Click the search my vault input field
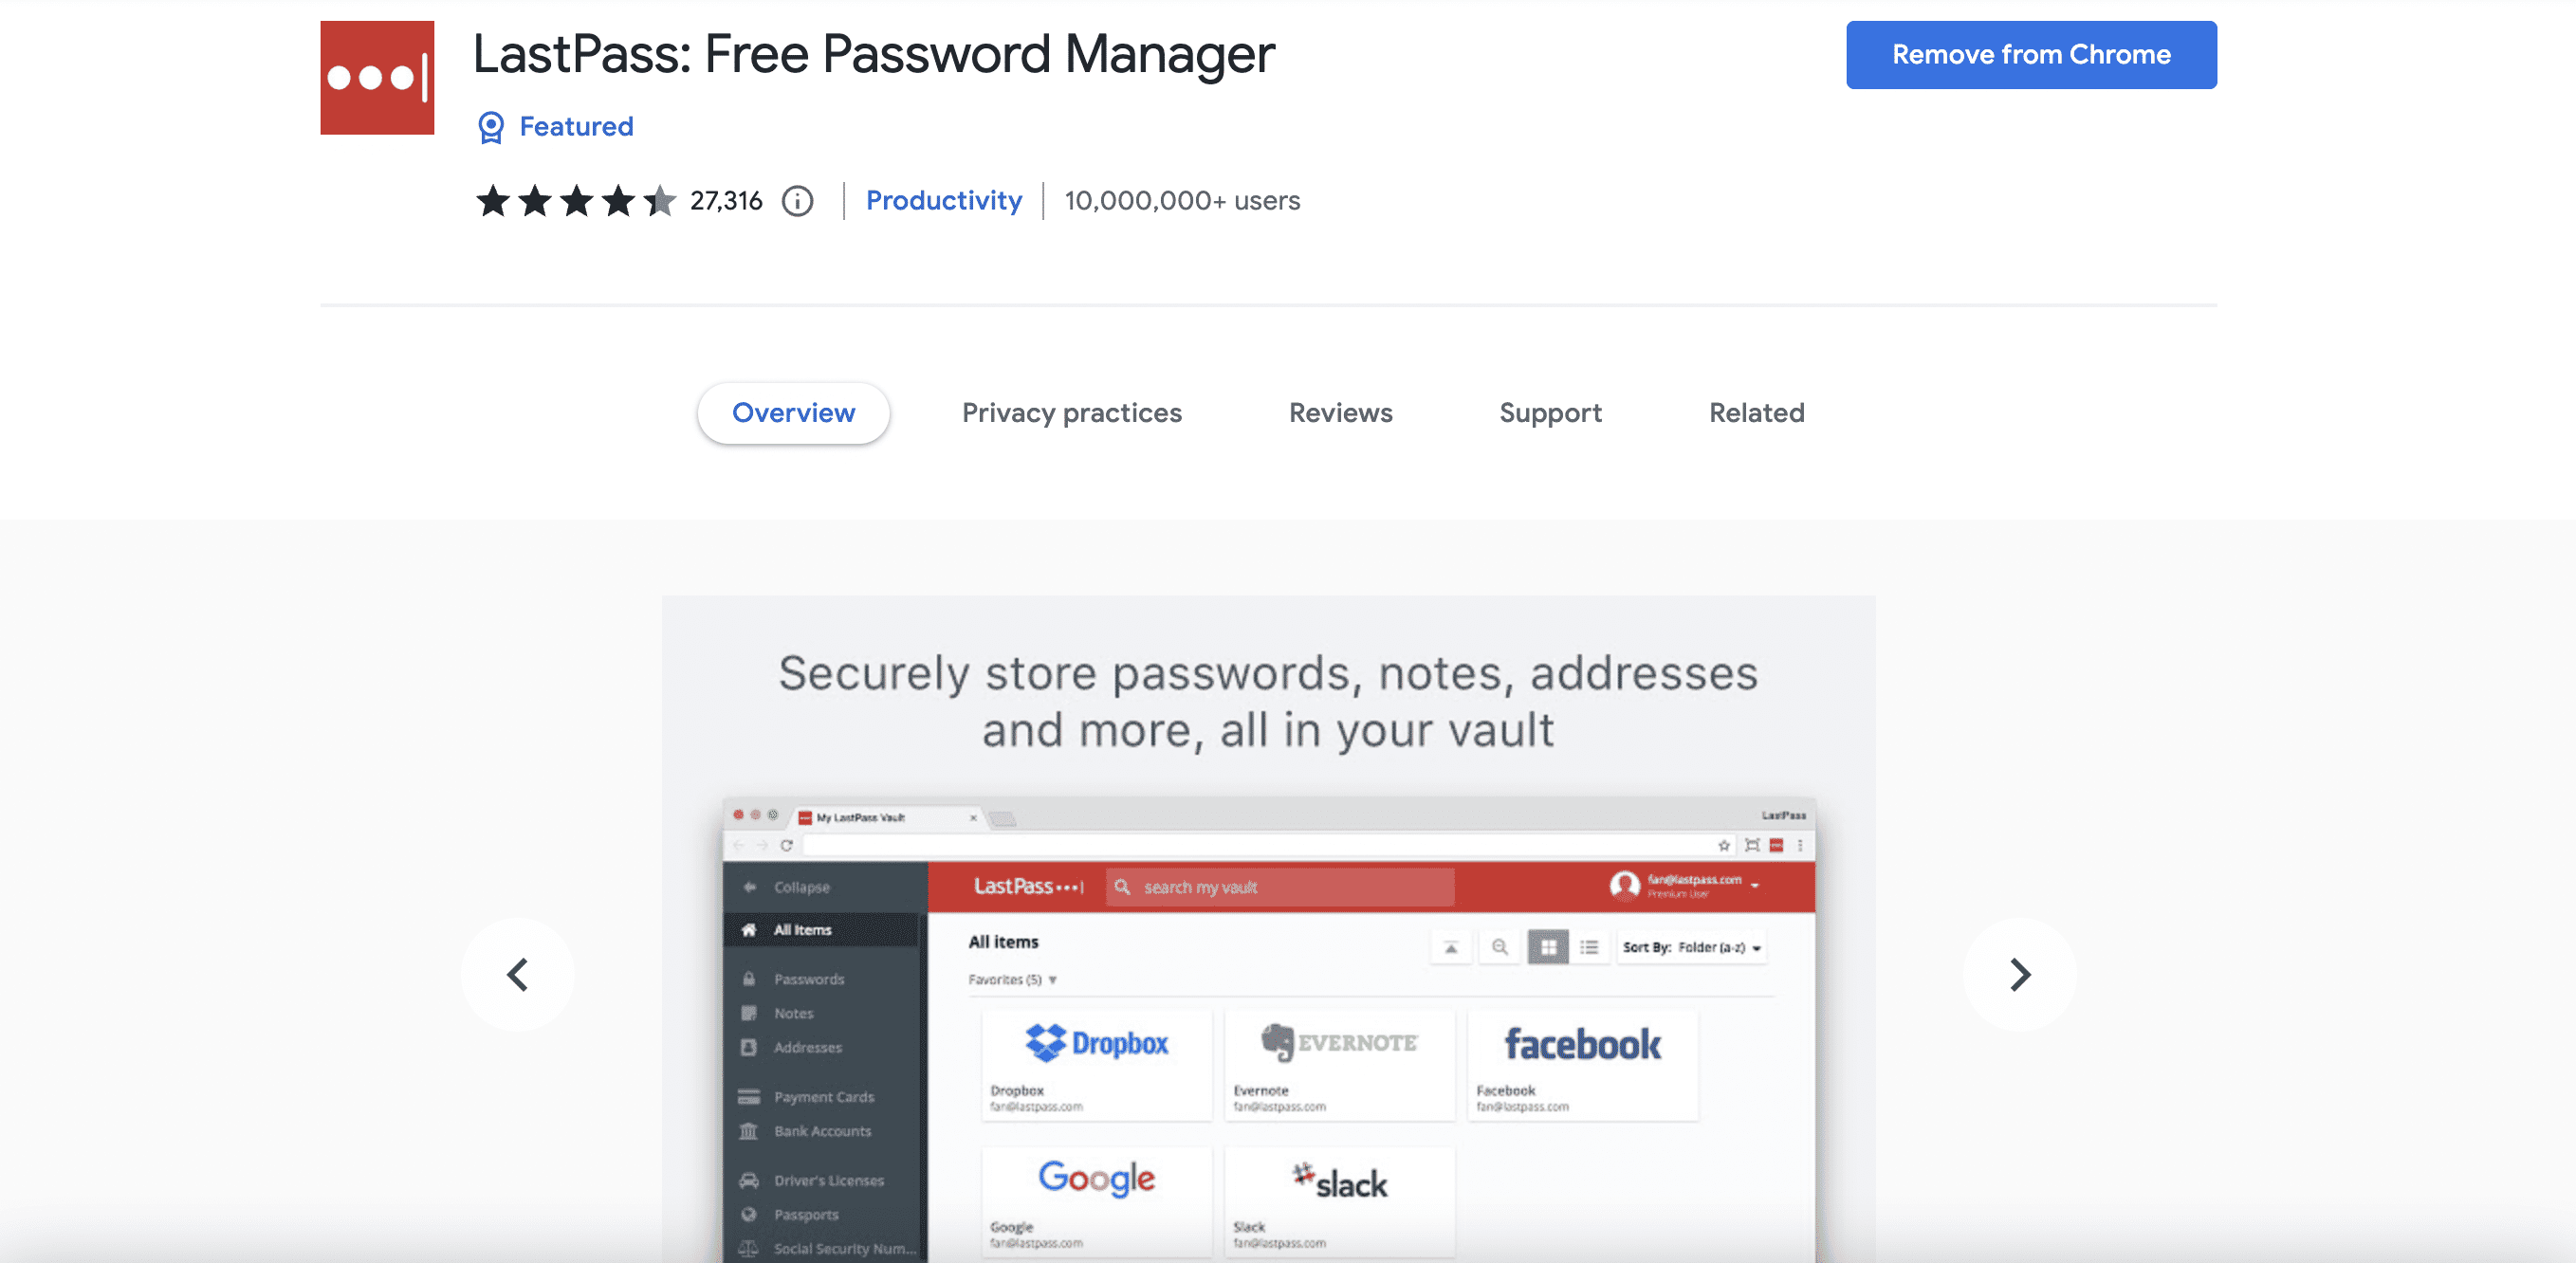2576x1263 pixels. (1279, 886)
